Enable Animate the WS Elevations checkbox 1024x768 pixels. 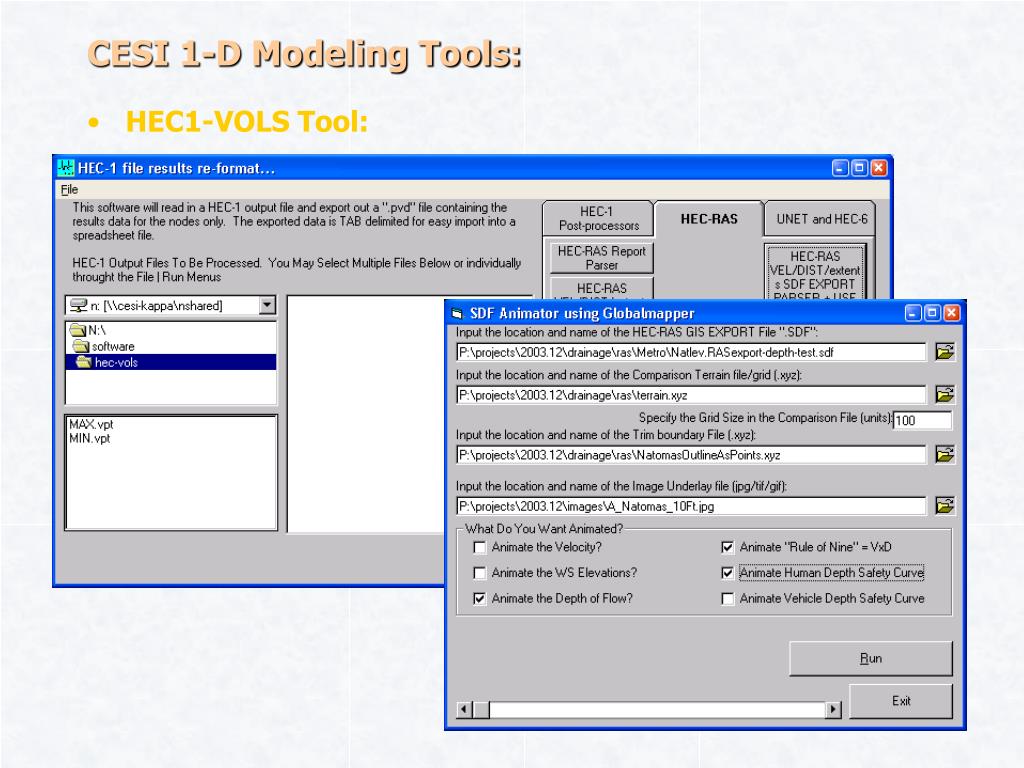480,573
